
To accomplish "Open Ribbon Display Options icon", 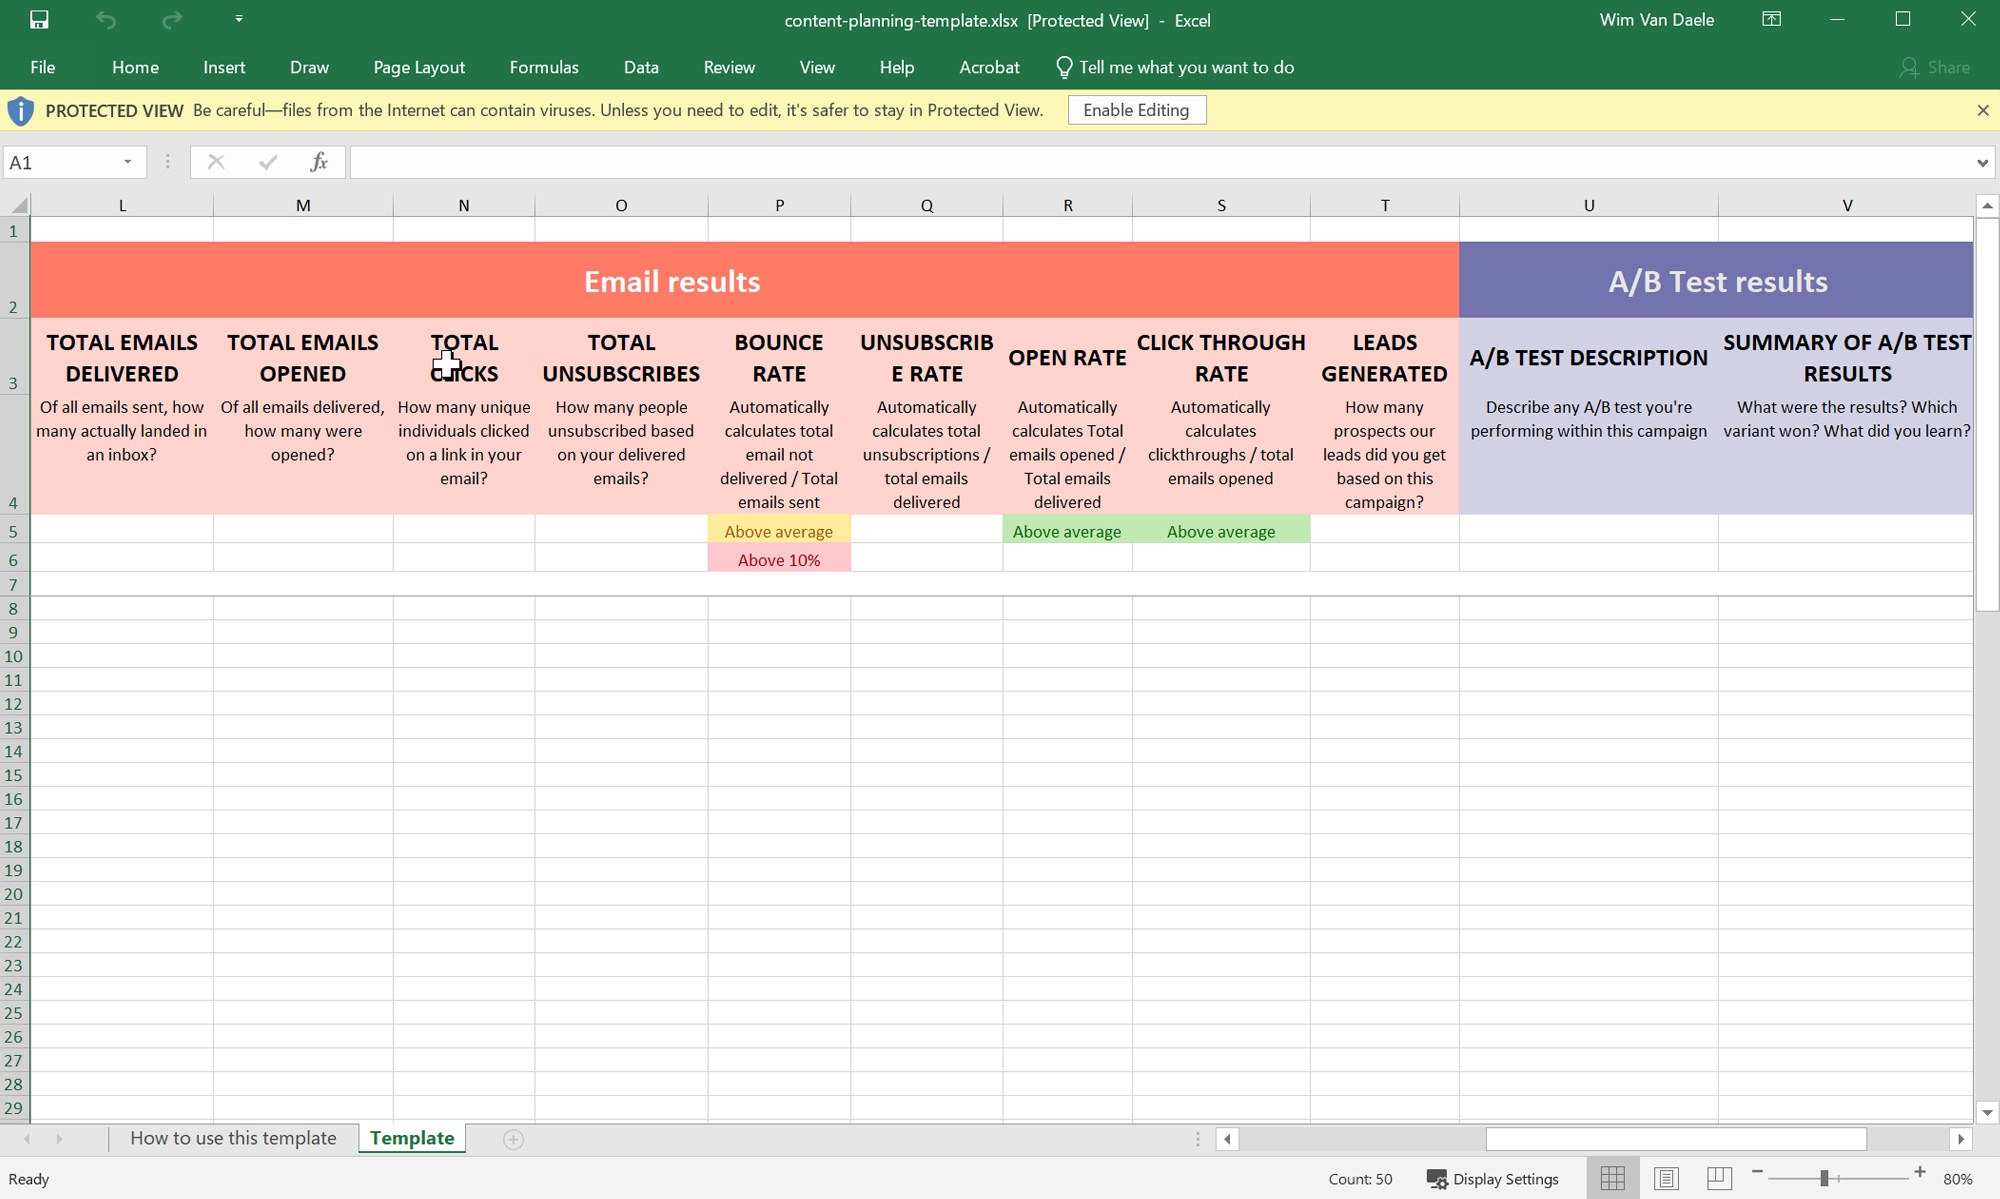I will [x=1771, y=19].
